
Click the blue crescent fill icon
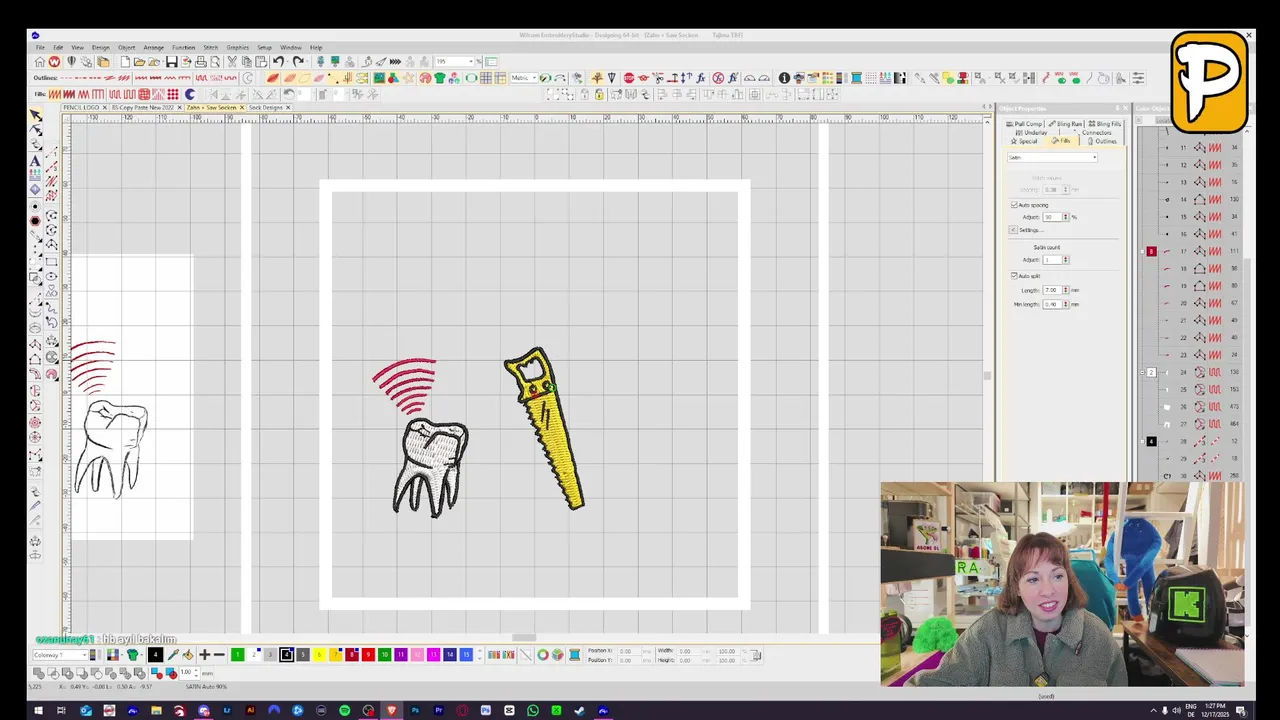click(190, 94)
